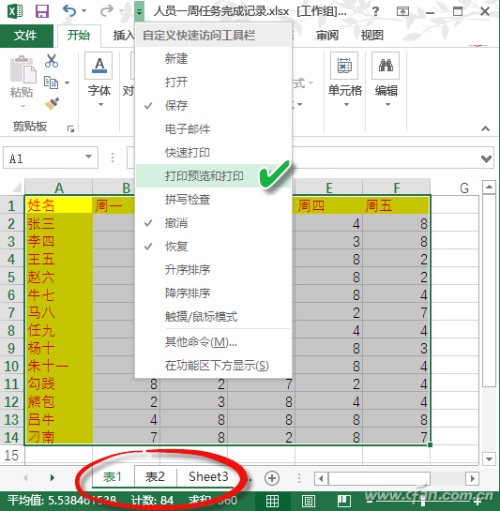Screen dimensions: 500x511
Task: Enable 快速打印 in customize menu
Action: [x=213, y=152]
